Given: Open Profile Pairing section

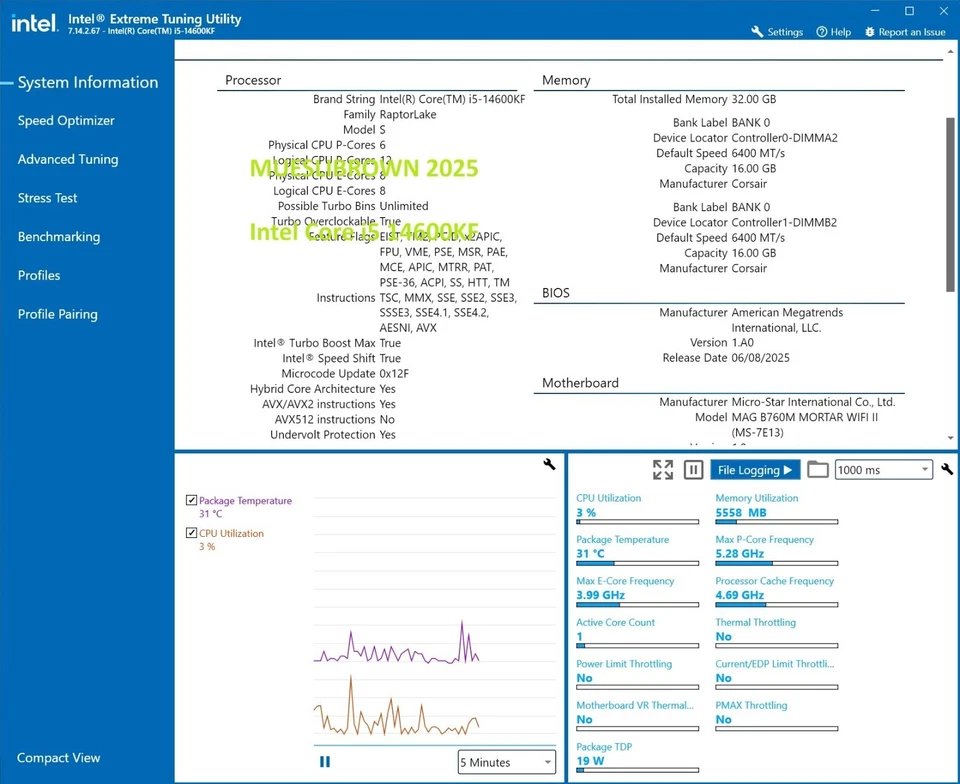Looking at the screenshot, I should [58, 314].
